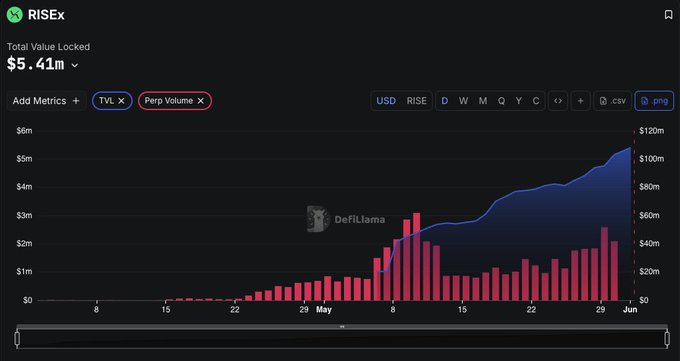680x361 pixels.
Task: Click the file icon in .png button
Action: click(x=644, y=101)
